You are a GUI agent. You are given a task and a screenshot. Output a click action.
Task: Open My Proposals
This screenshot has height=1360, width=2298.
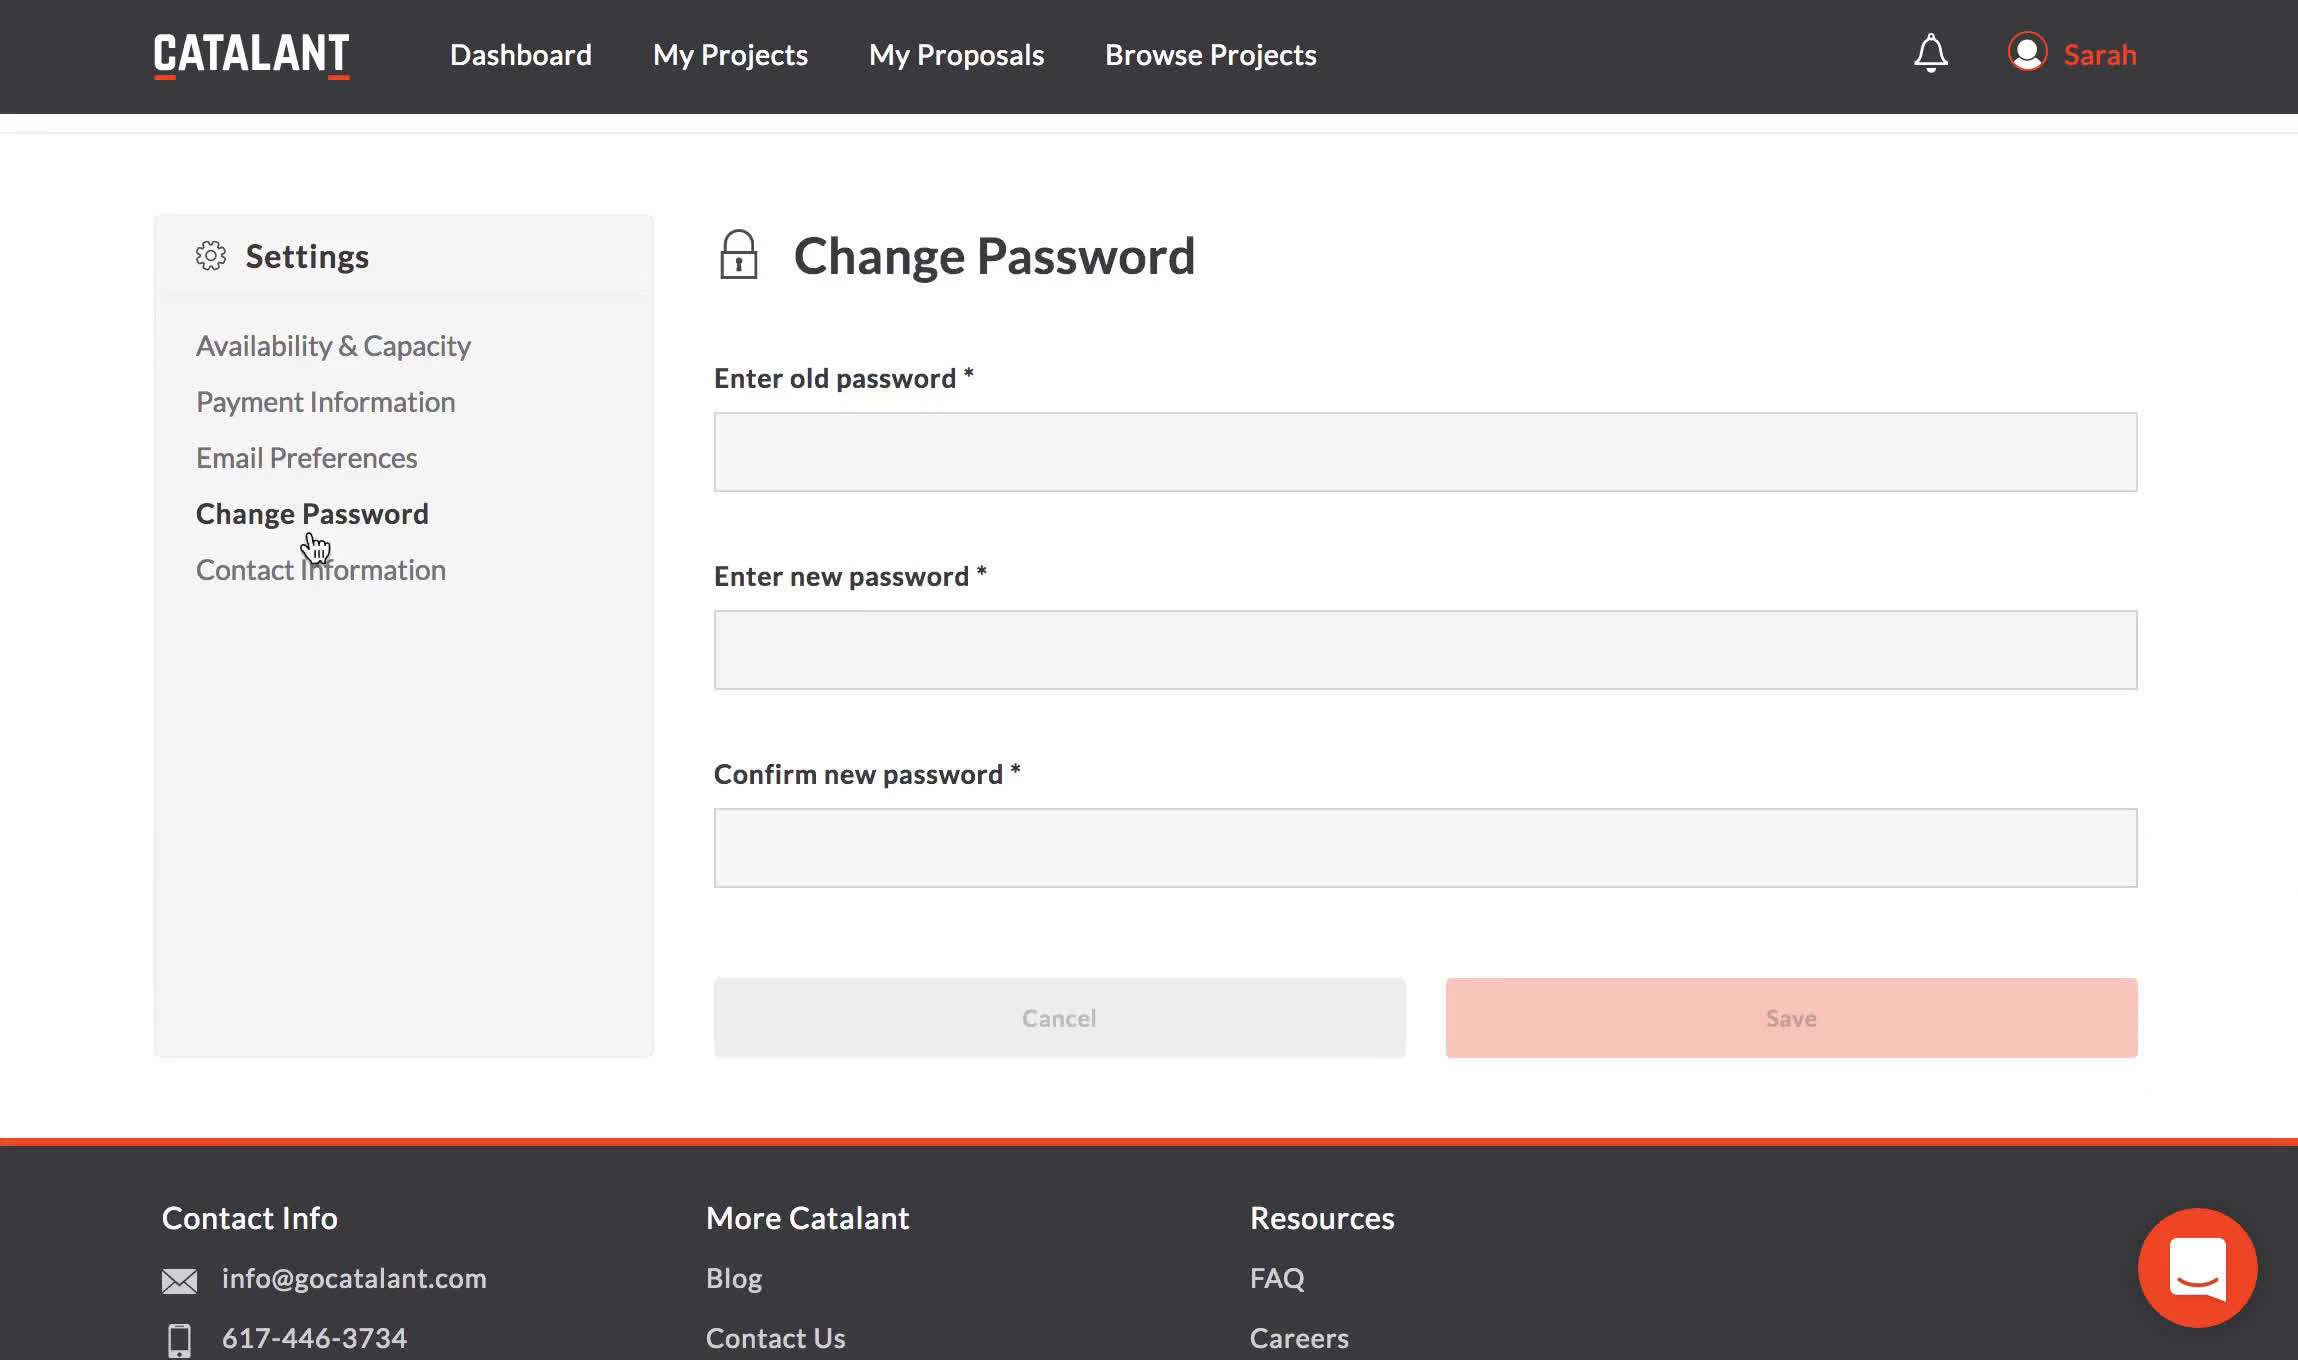pos(956,55)
